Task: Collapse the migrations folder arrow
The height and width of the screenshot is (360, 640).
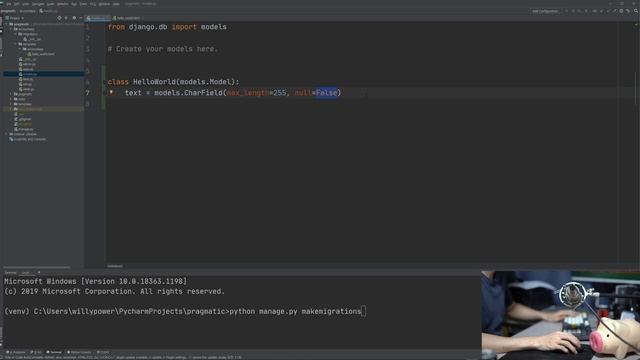Action: coord(16,34)
